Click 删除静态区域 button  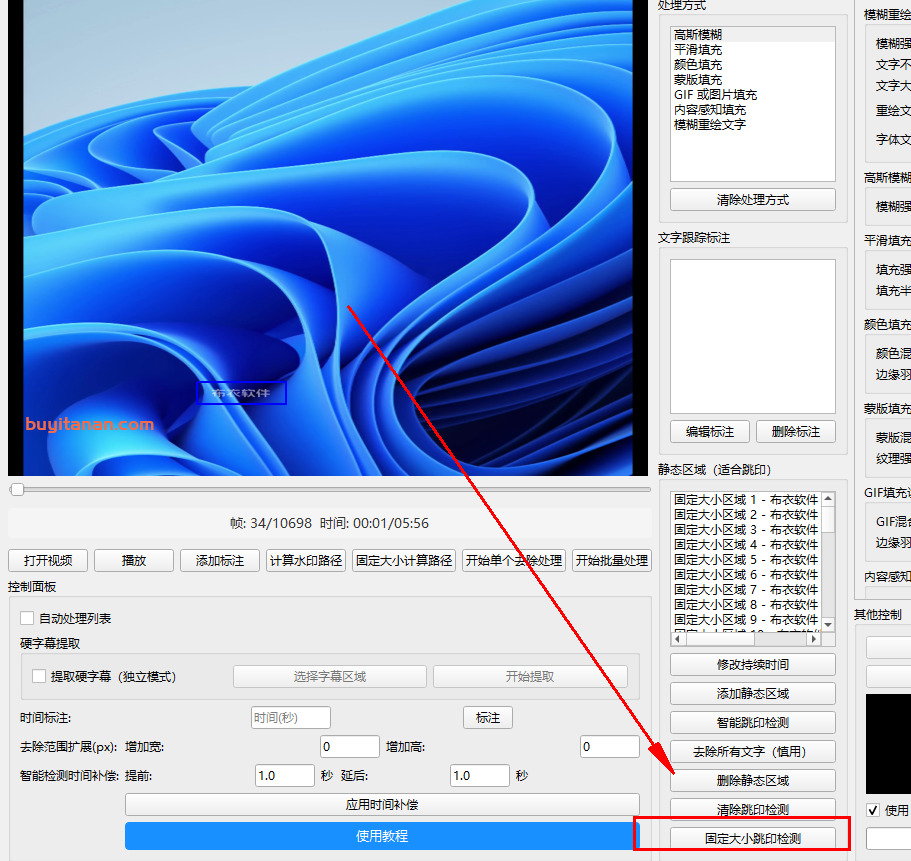click(x=752, y=780)
